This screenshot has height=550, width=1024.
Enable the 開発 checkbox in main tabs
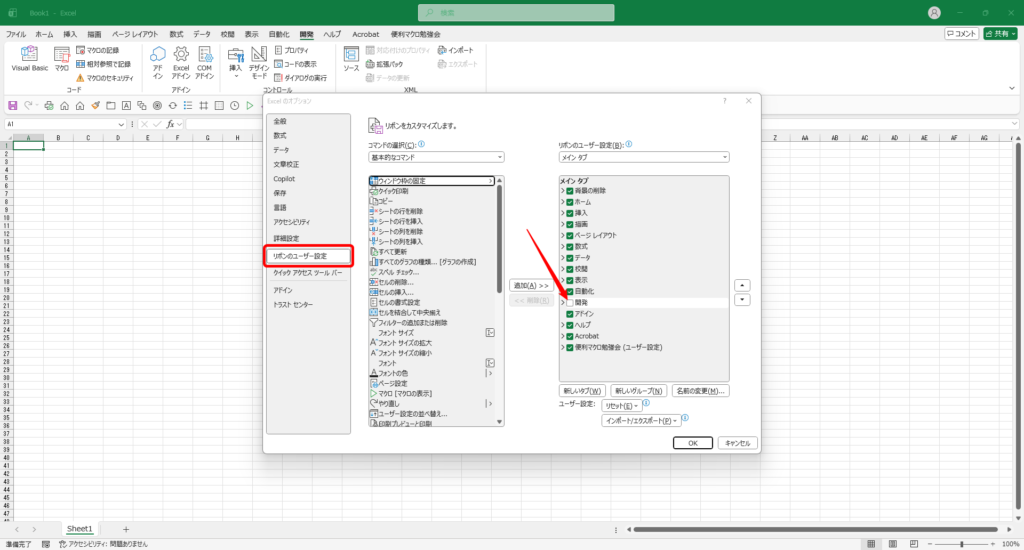(x=570, y=302)
